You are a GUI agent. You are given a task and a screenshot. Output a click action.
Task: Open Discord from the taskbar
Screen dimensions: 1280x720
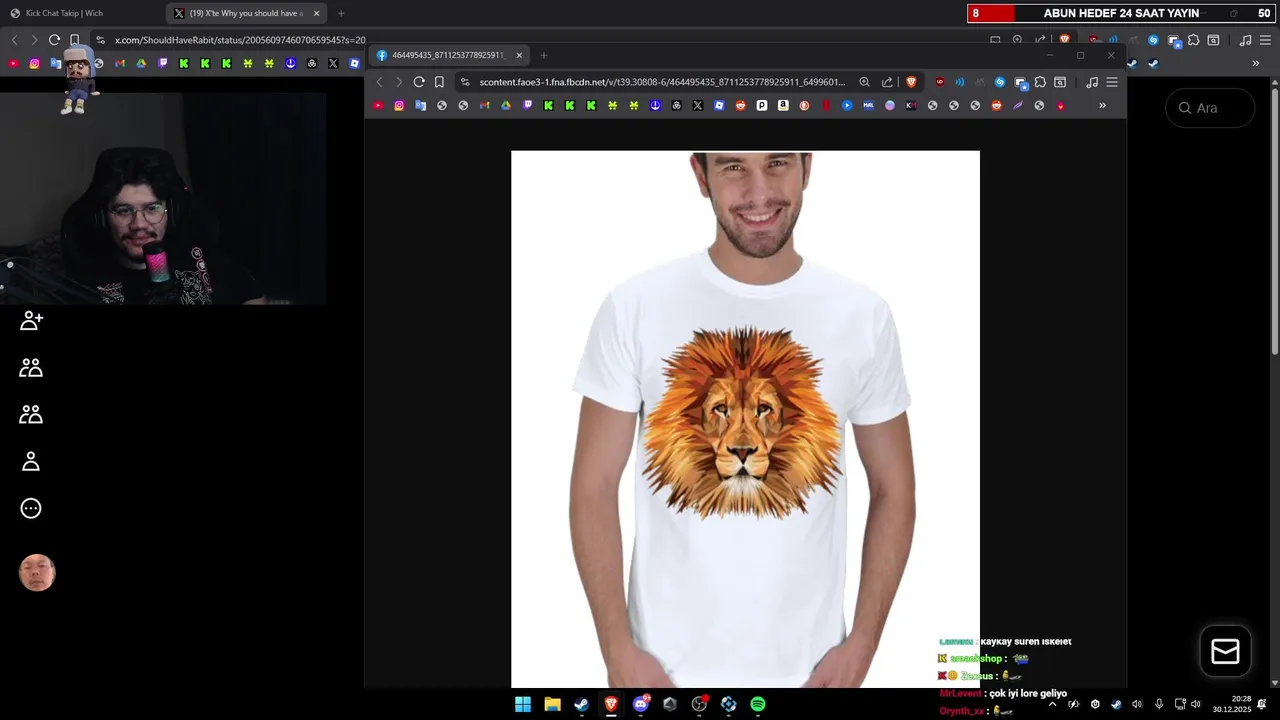point(641,704)
